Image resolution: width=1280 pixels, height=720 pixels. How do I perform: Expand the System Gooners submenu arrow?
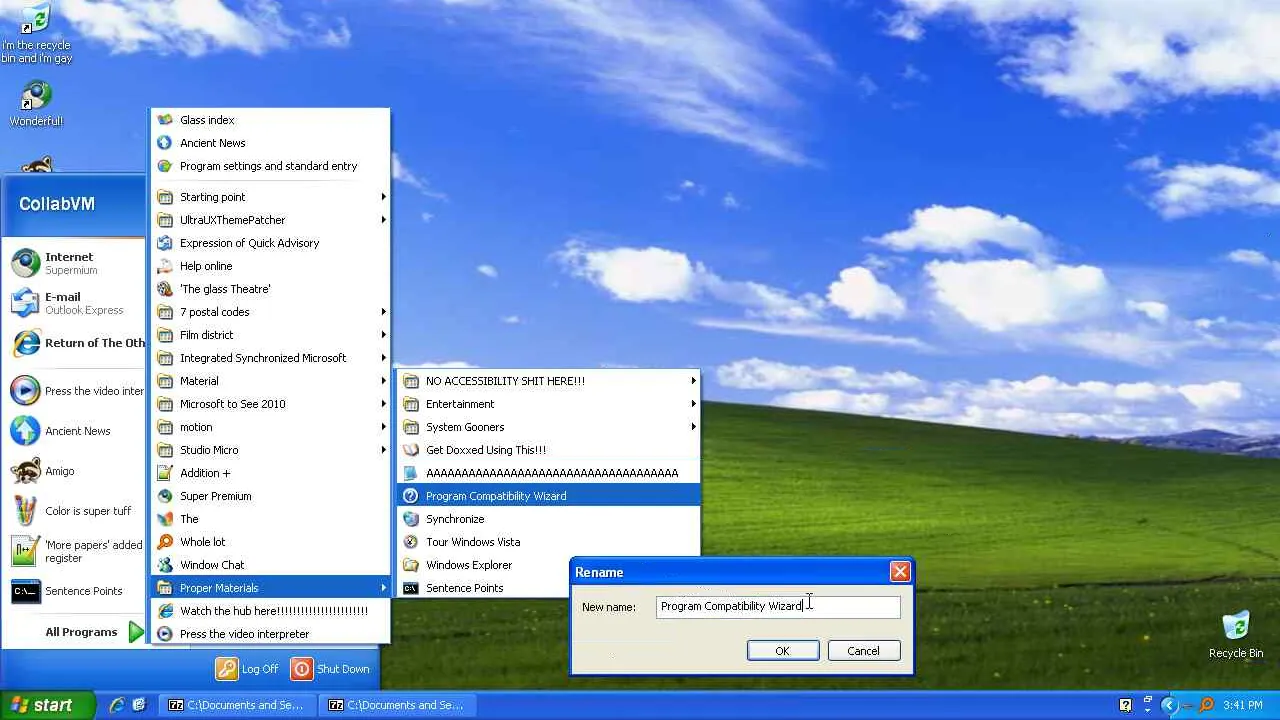[693, 427]
